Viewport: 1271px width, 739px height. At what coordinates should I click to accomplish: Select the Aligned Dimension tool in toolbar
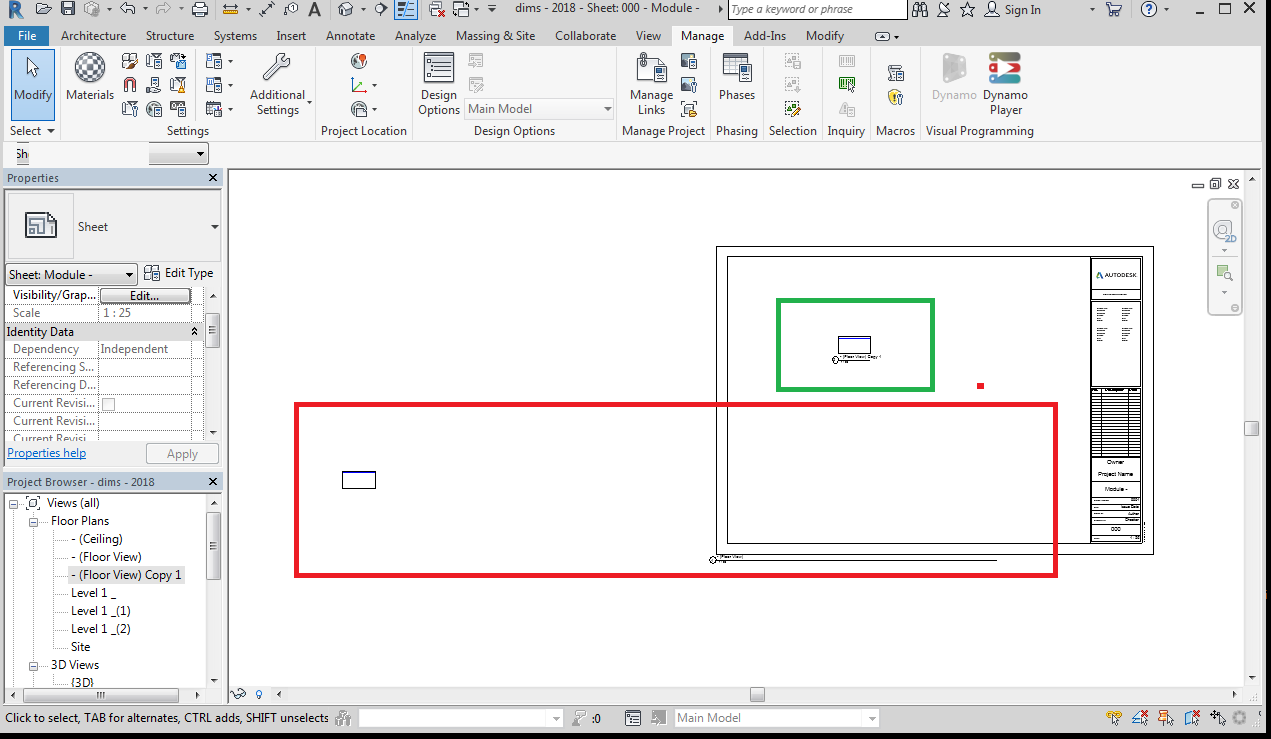tap(266, 10)
